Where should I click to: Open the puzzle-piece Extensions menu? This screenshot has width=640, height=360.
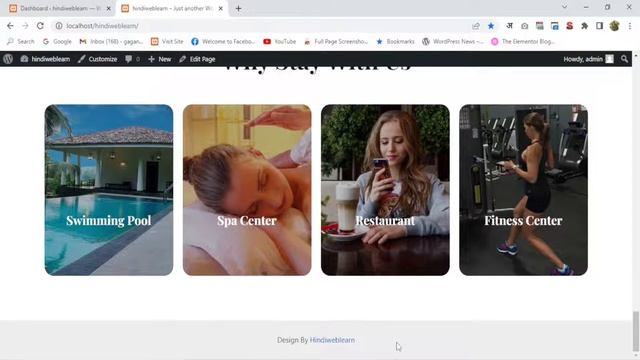coord(584,26)
